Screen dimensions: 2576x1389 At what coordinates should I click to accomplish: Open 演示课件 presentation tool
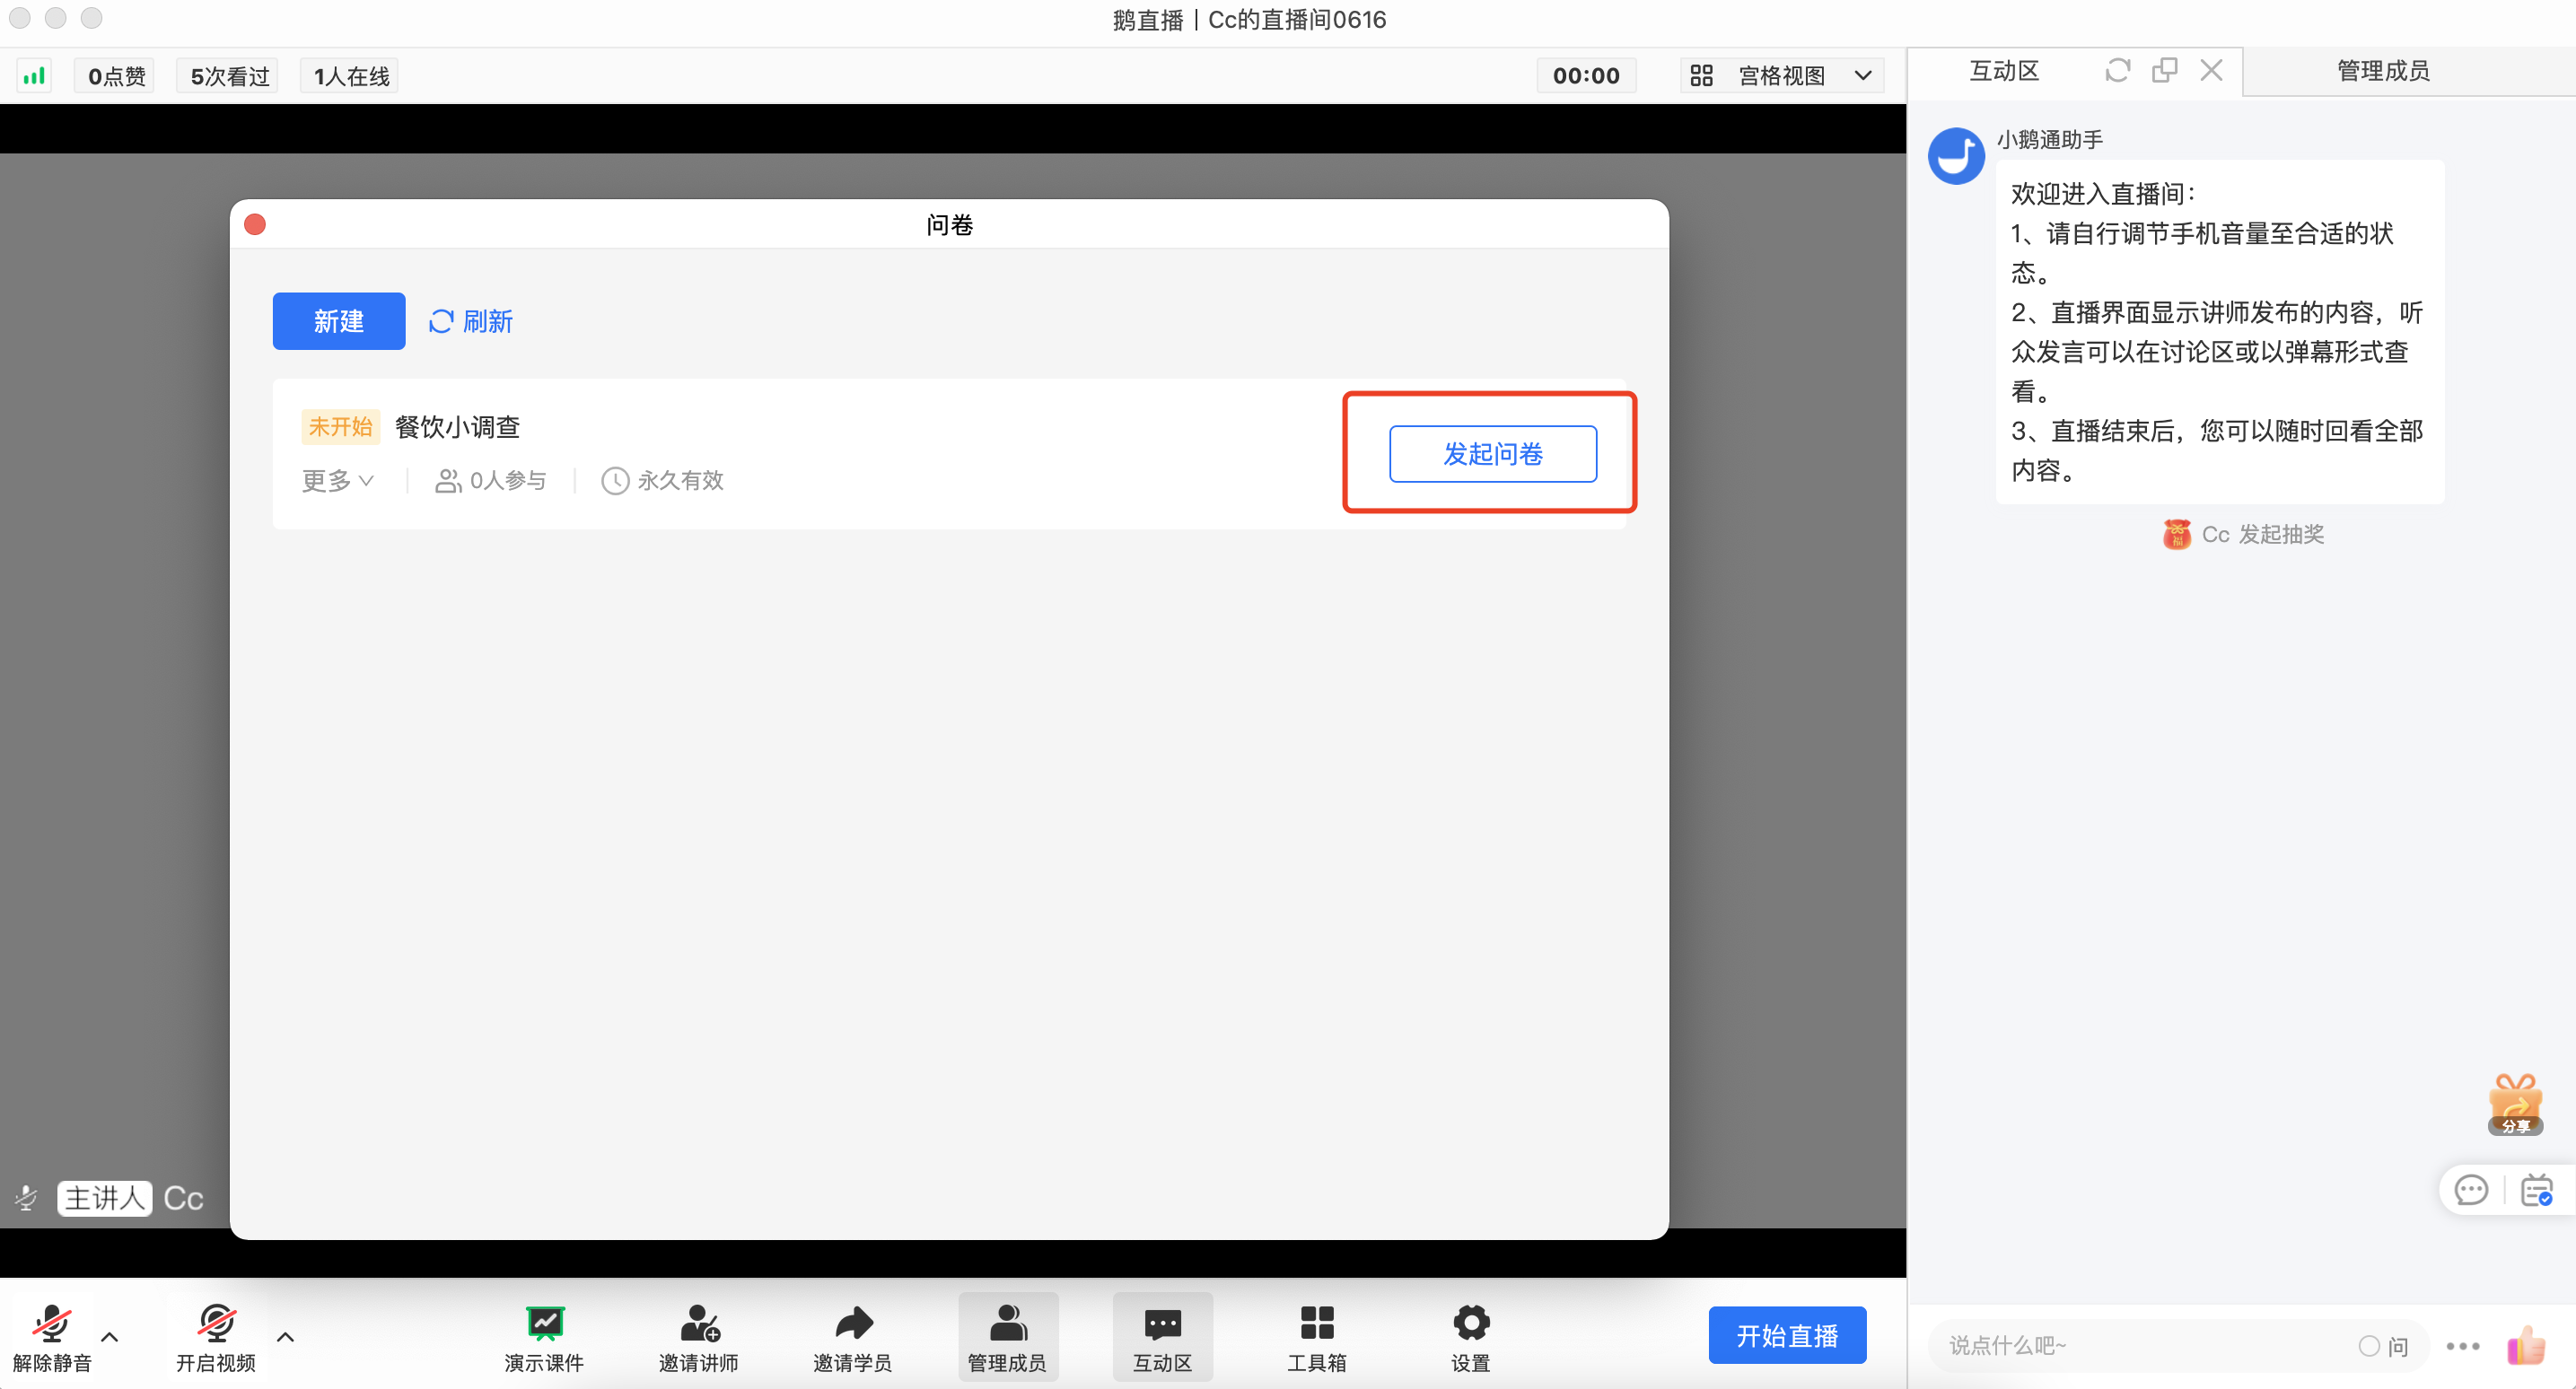[x=544, y=1338]
